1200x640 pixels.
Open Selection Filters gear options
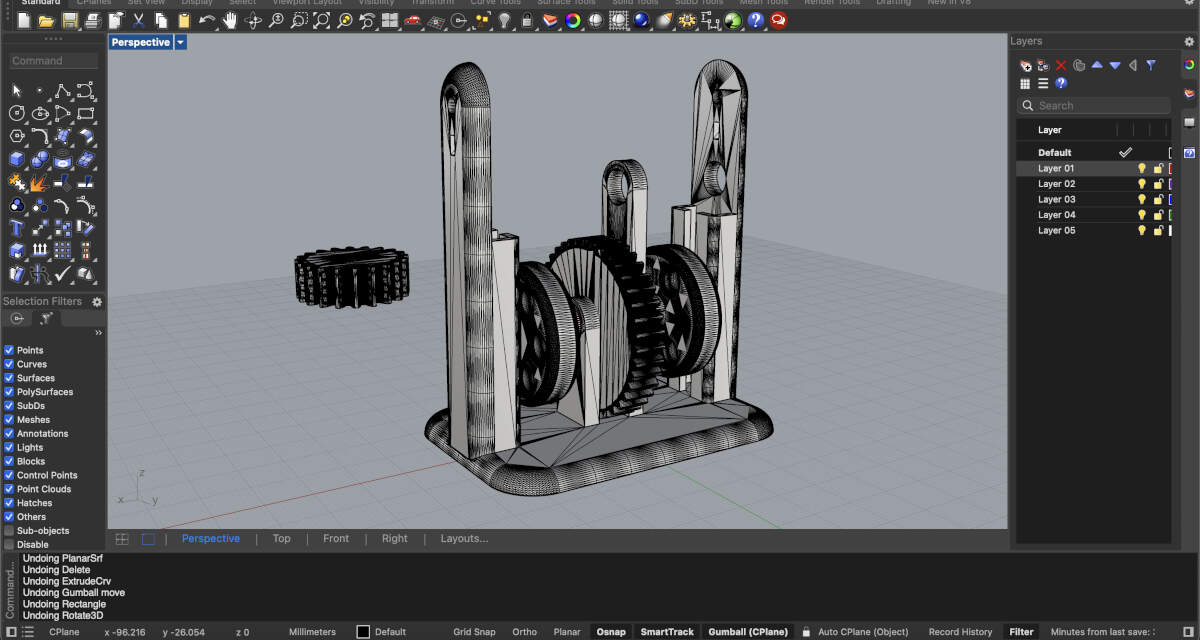click(97, 301)
